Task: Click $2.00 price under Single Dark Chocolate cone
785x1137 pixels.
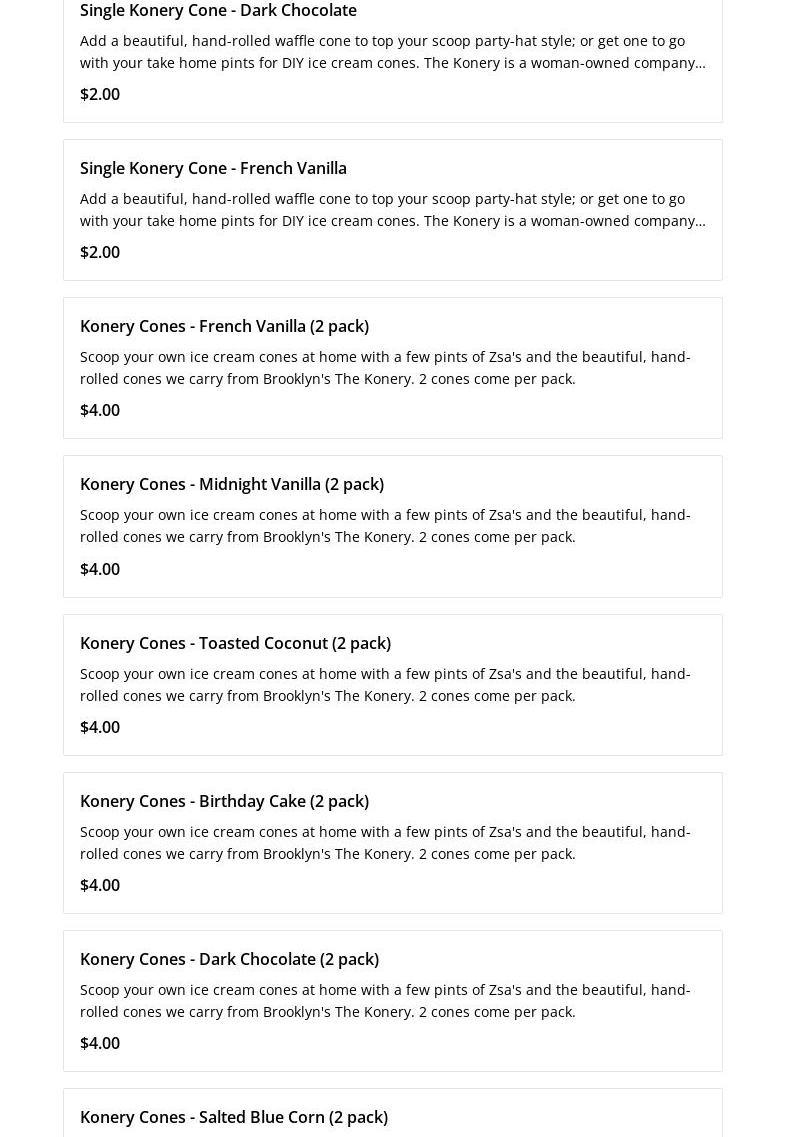Action: pyautogui.click(x=100, y=94)
